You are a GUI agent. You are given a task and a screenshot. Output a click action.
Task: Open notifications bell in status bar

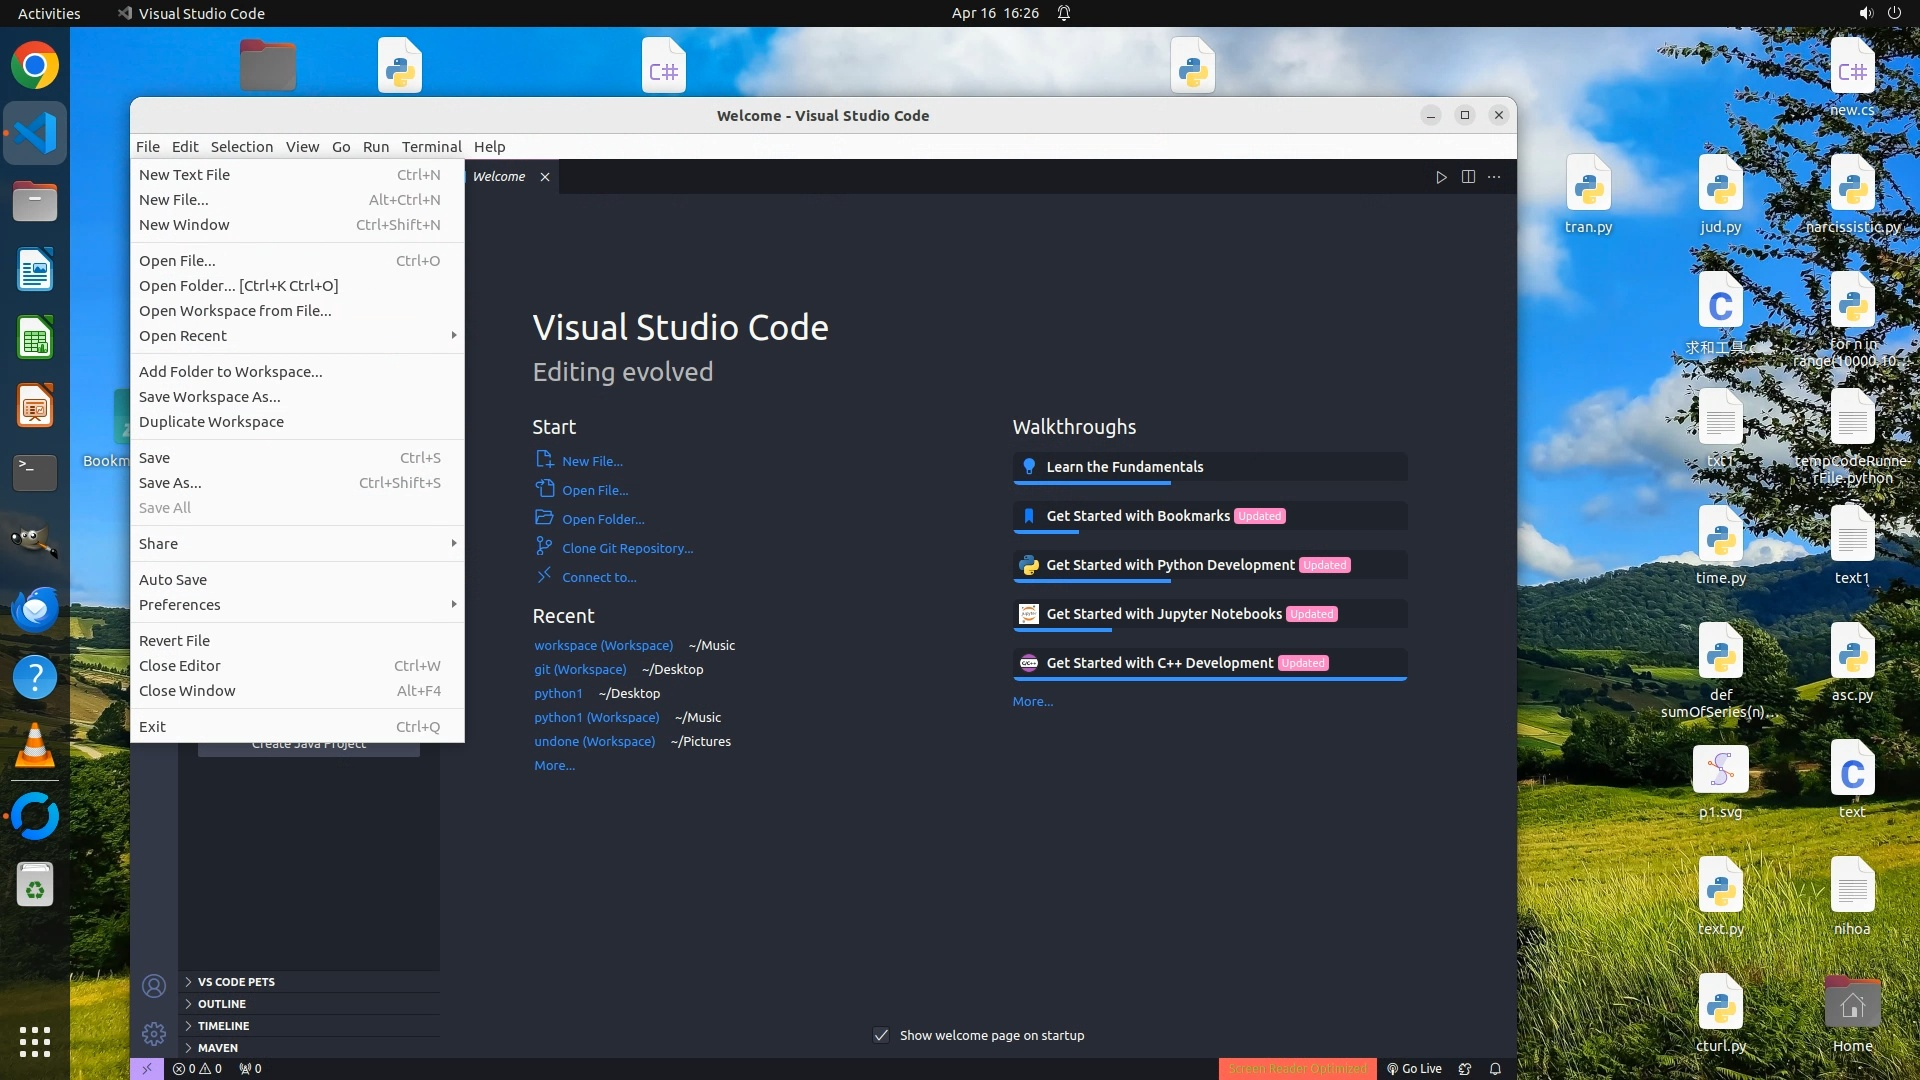point(1495,1068)
